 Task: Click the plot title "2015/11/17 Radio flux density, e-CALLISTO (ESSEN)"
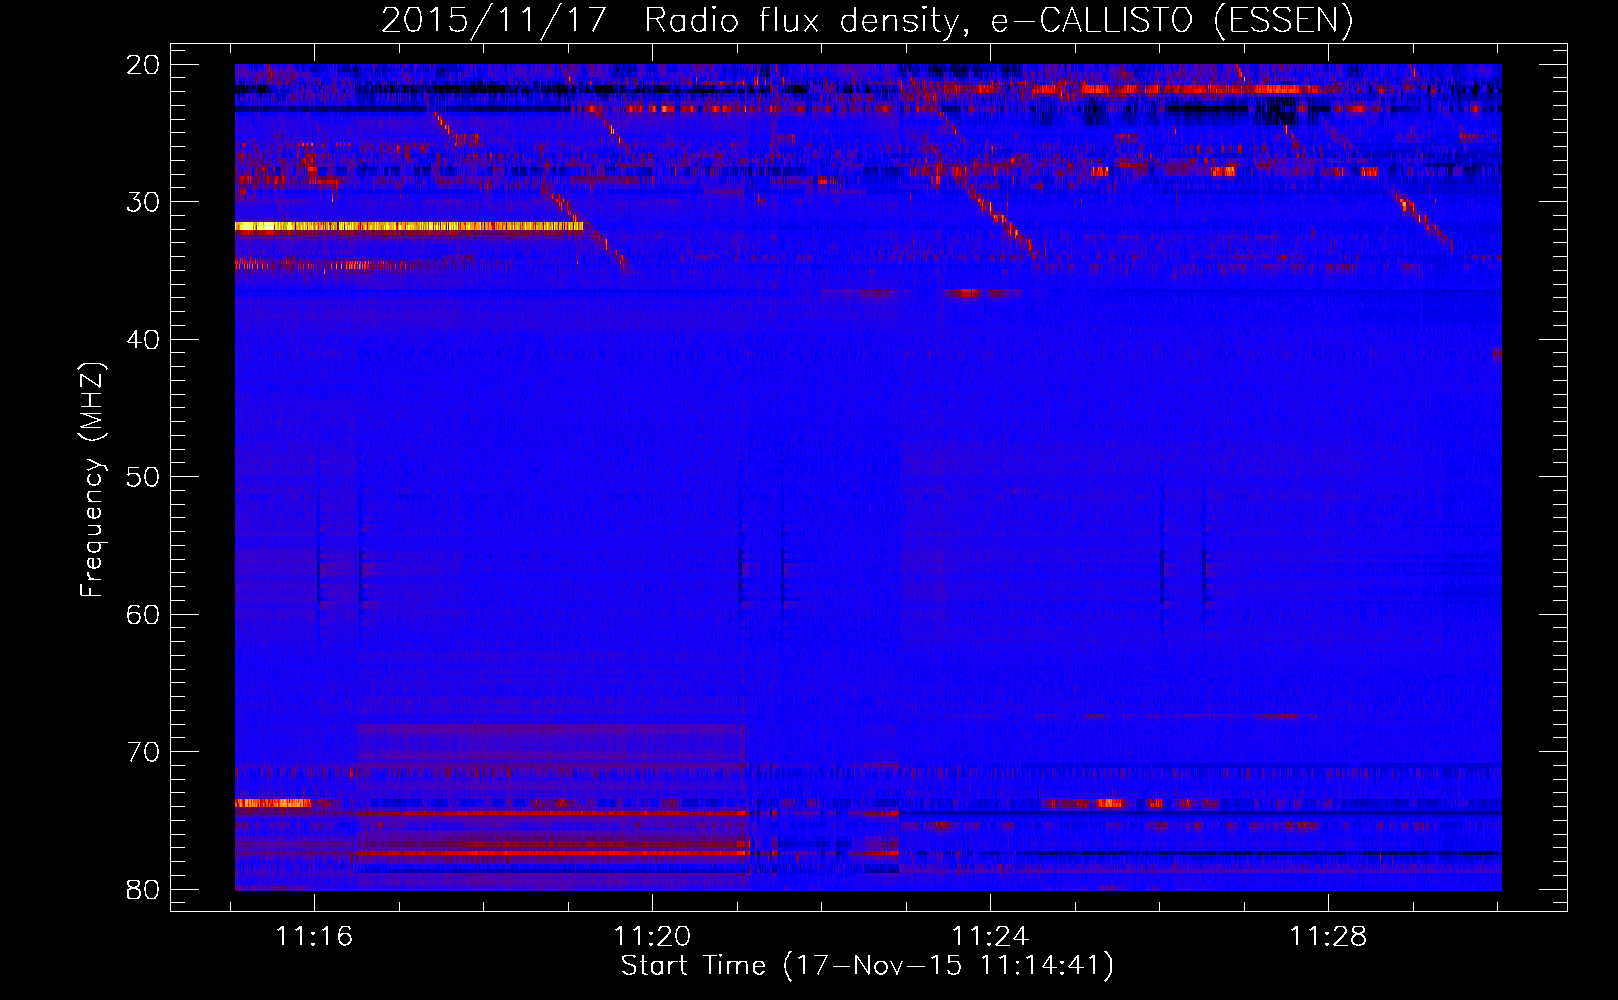click(867, 20)
